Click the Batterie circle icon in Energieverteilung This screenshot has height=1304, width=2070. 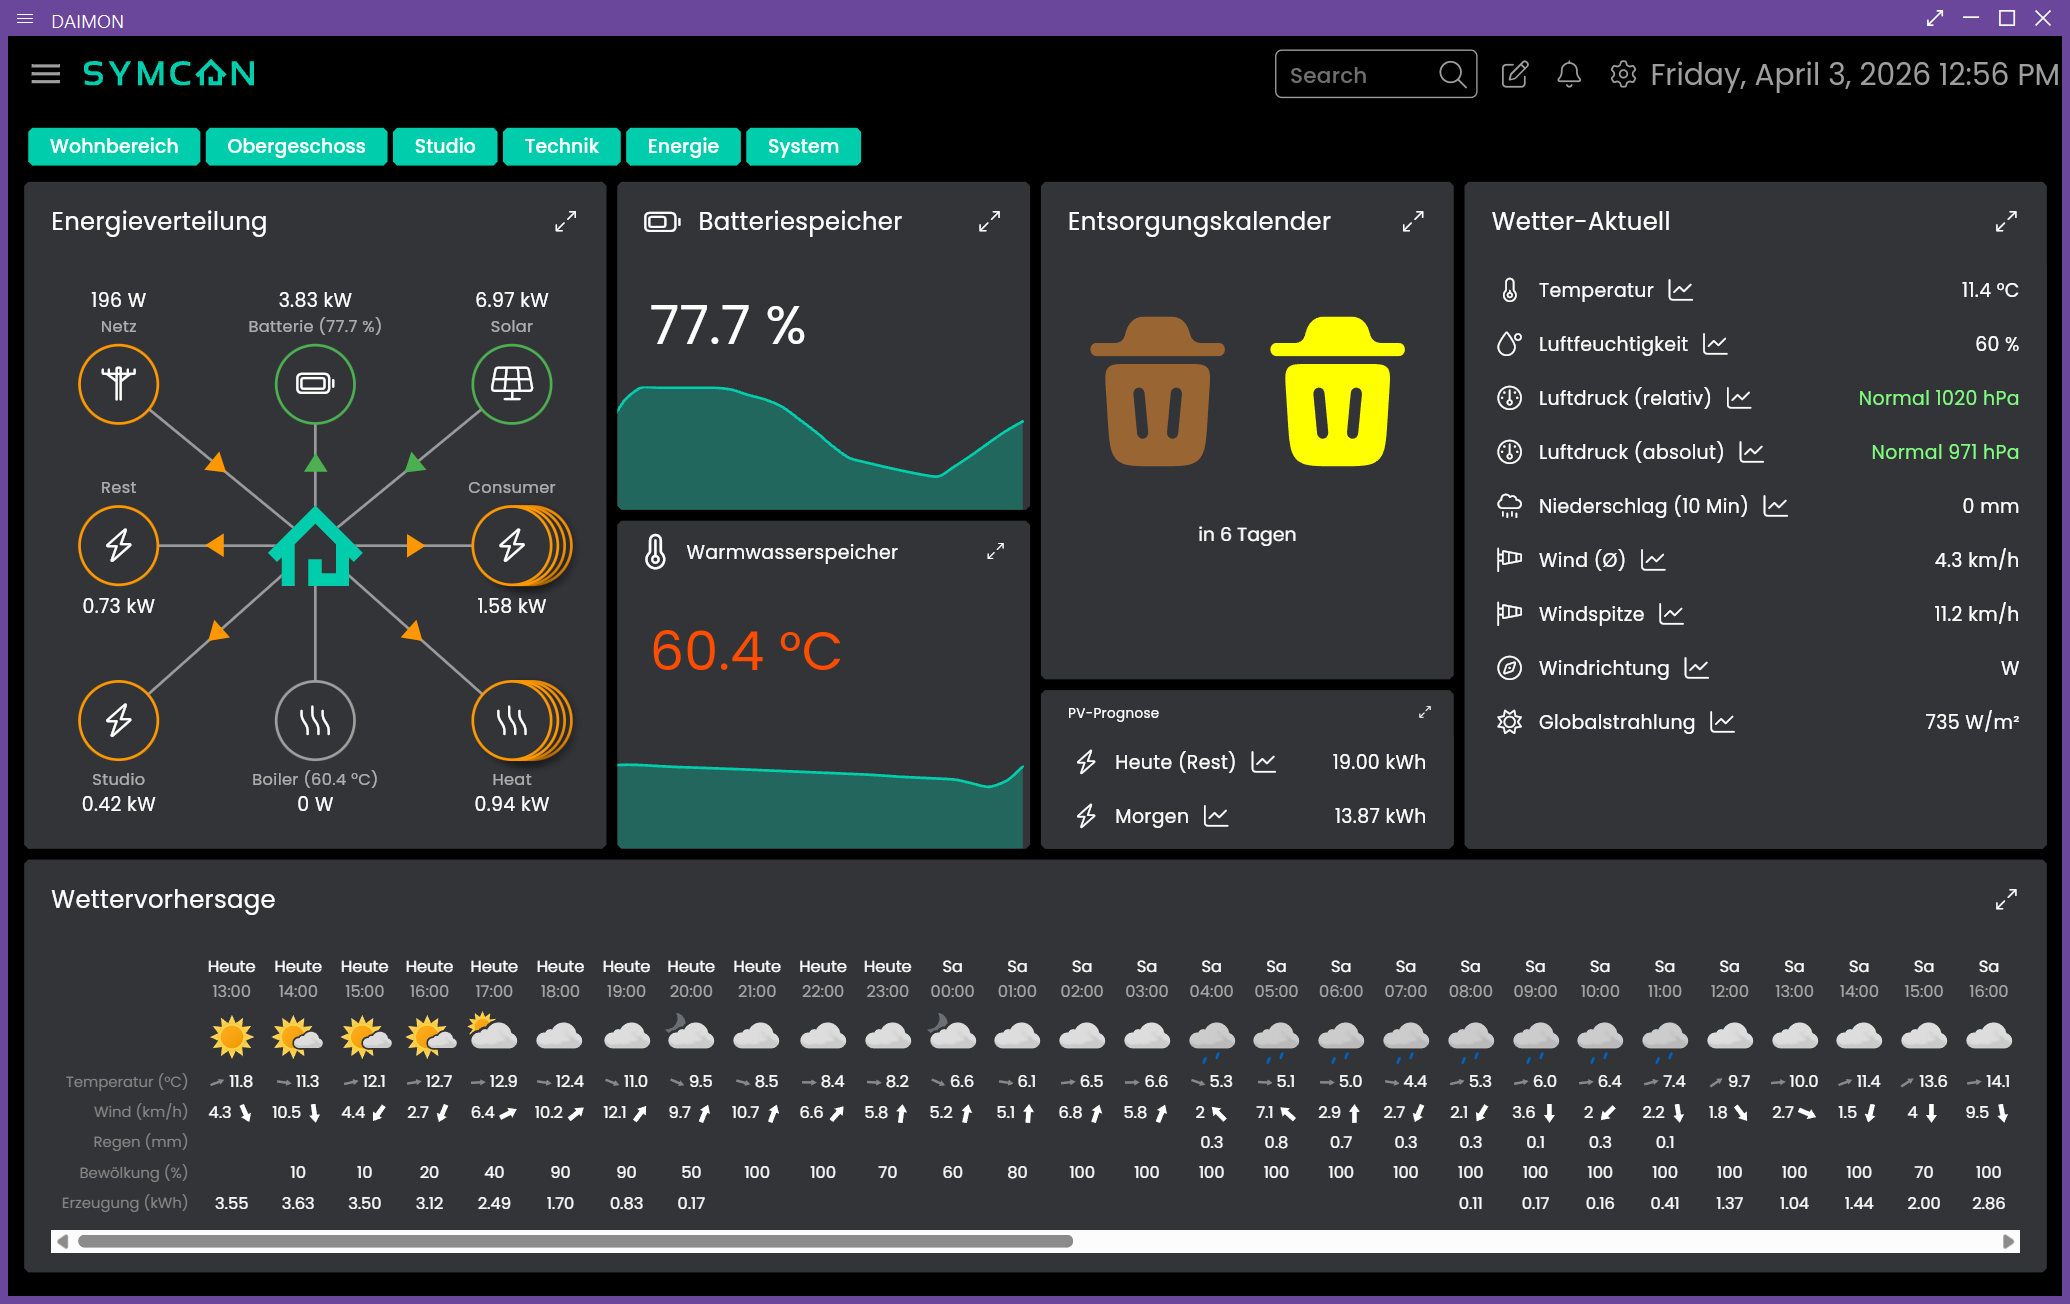click(x=315, y=384)
